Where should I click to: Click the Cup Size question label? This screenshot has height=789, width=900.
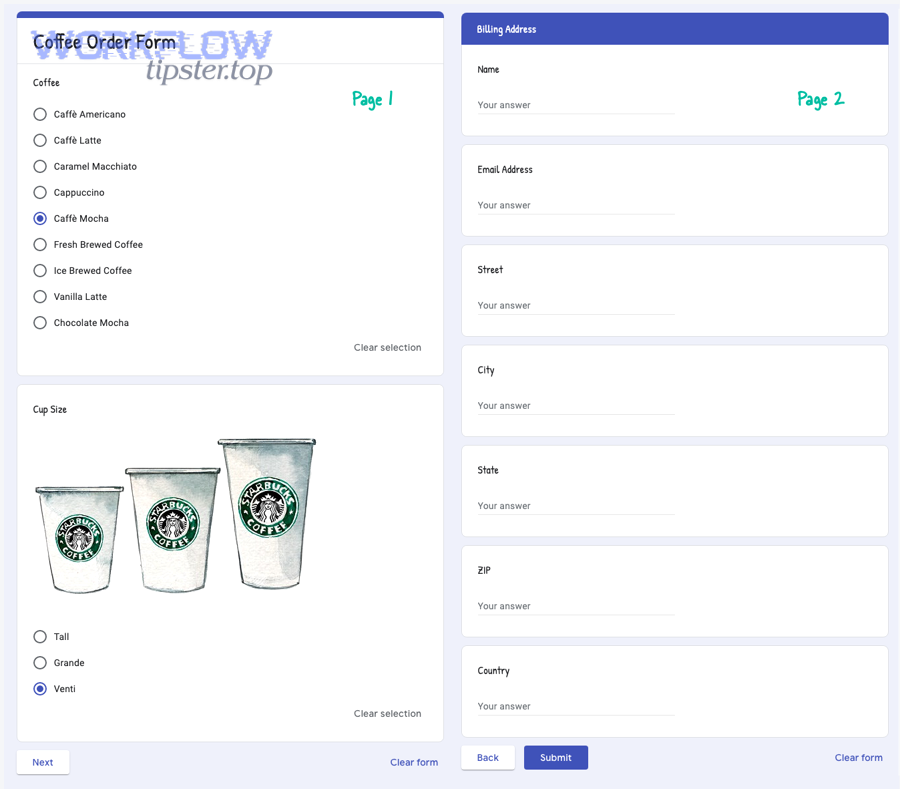click(x=50, y=409)
